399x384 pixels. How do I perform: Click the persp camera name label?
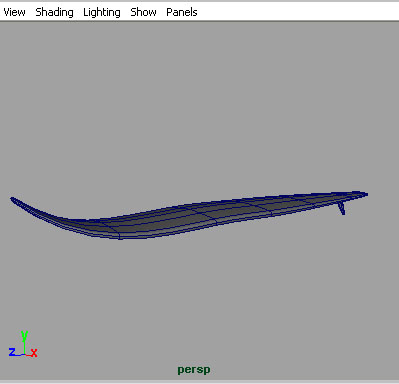click(x=194, y=370)
